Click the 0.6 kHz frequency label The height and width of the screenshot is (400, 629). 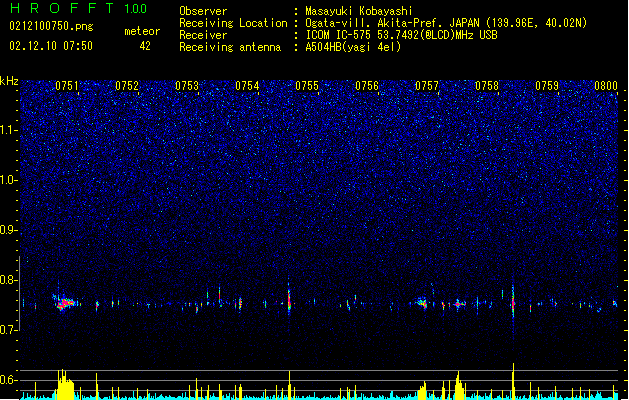coord(8,380)
